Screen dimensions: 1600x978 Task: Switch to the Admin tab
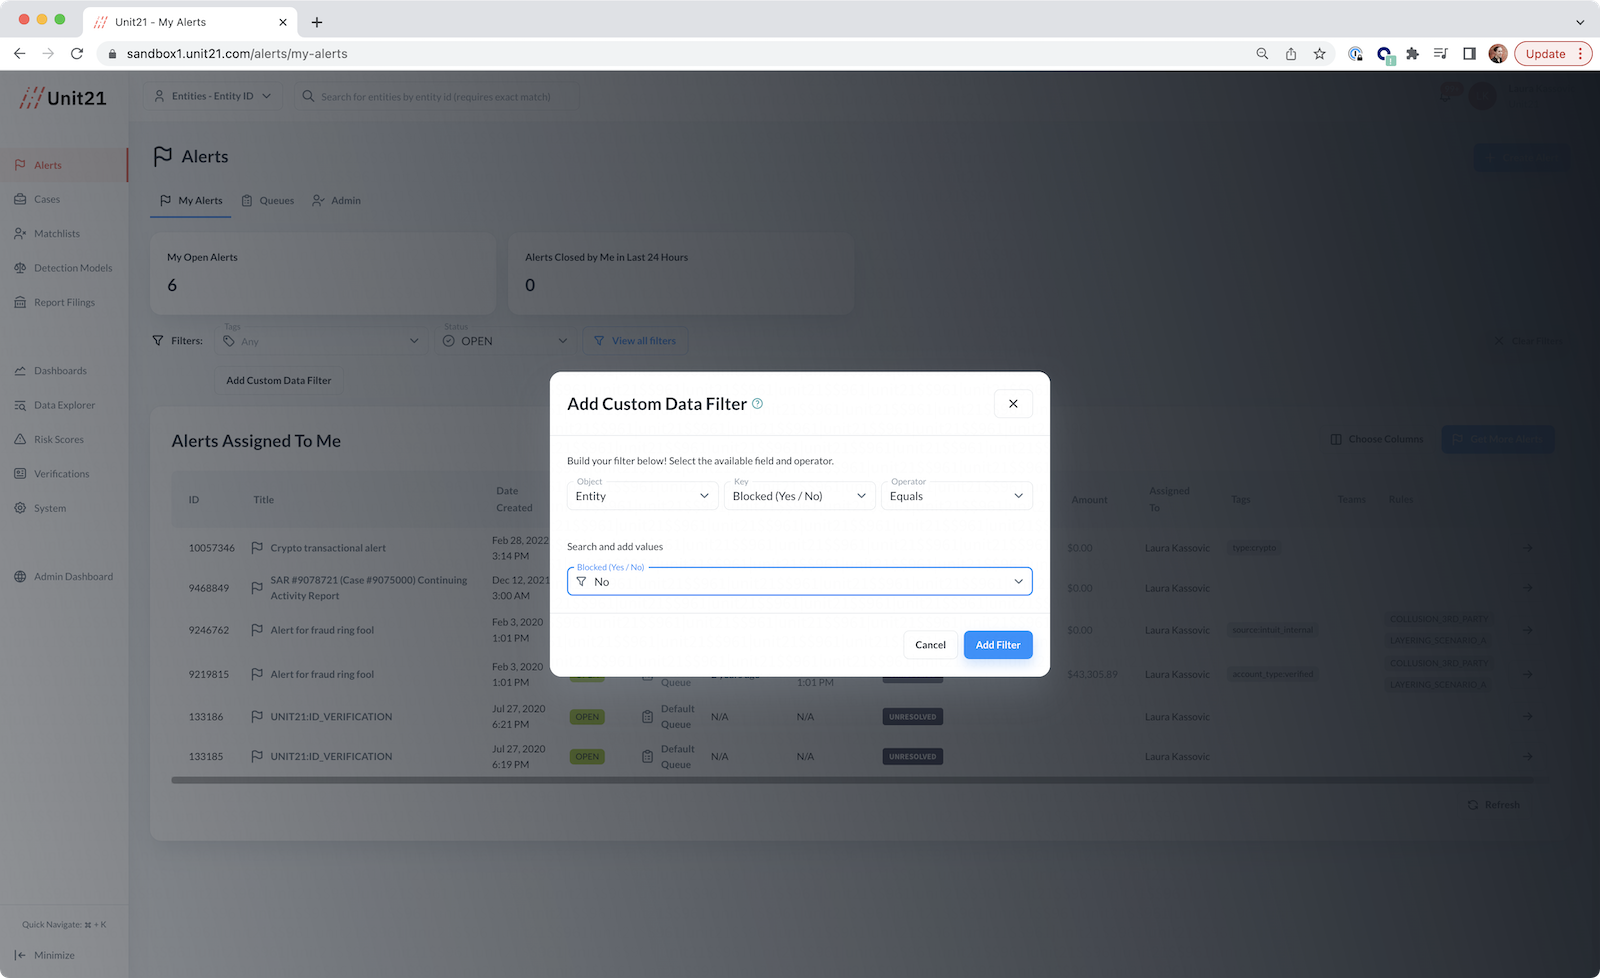pos(336,201)
